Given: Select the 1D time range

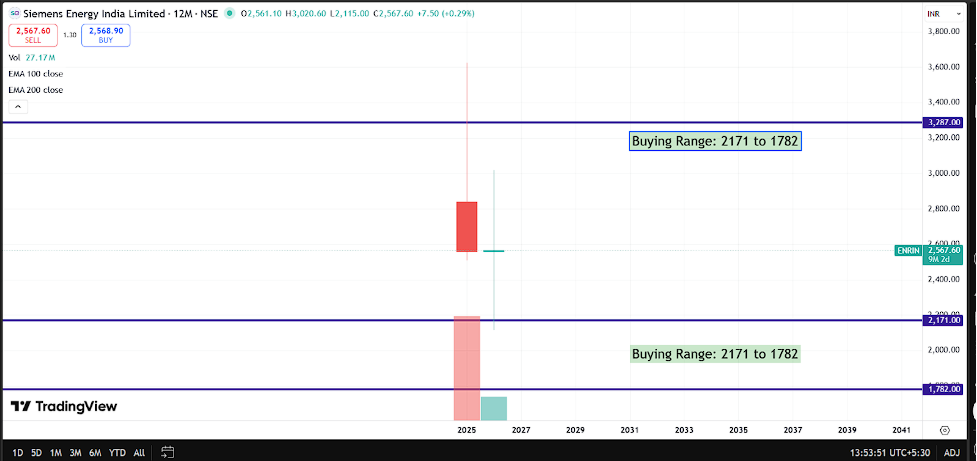Looking at the screenshot, I should click(18, 452).
